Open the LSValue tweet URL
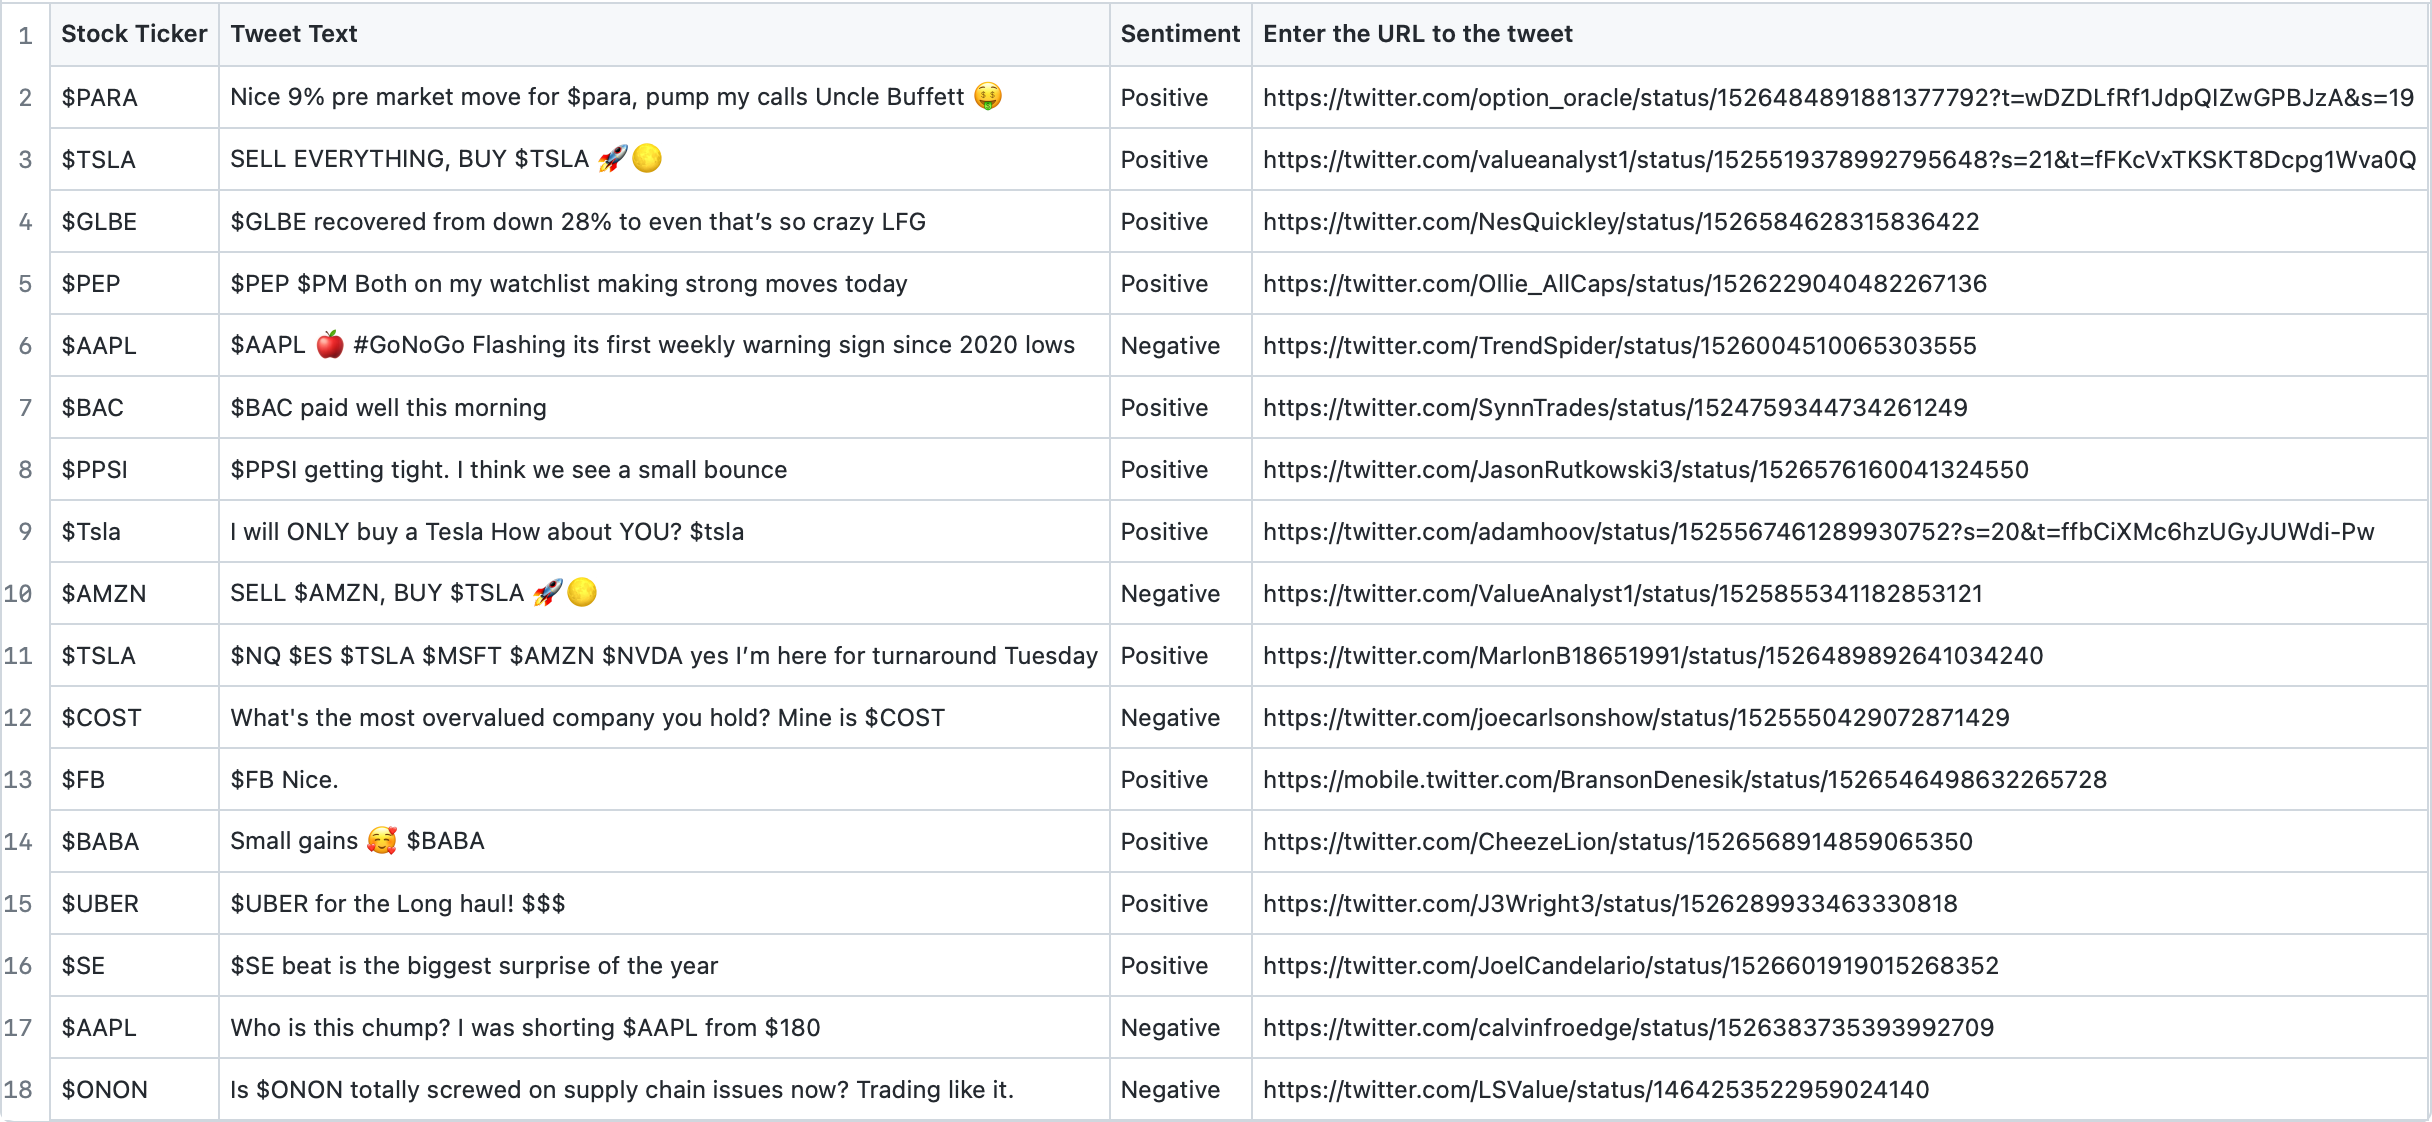Screen dimensions: 2432x1122 [x=1596, y=1089]
